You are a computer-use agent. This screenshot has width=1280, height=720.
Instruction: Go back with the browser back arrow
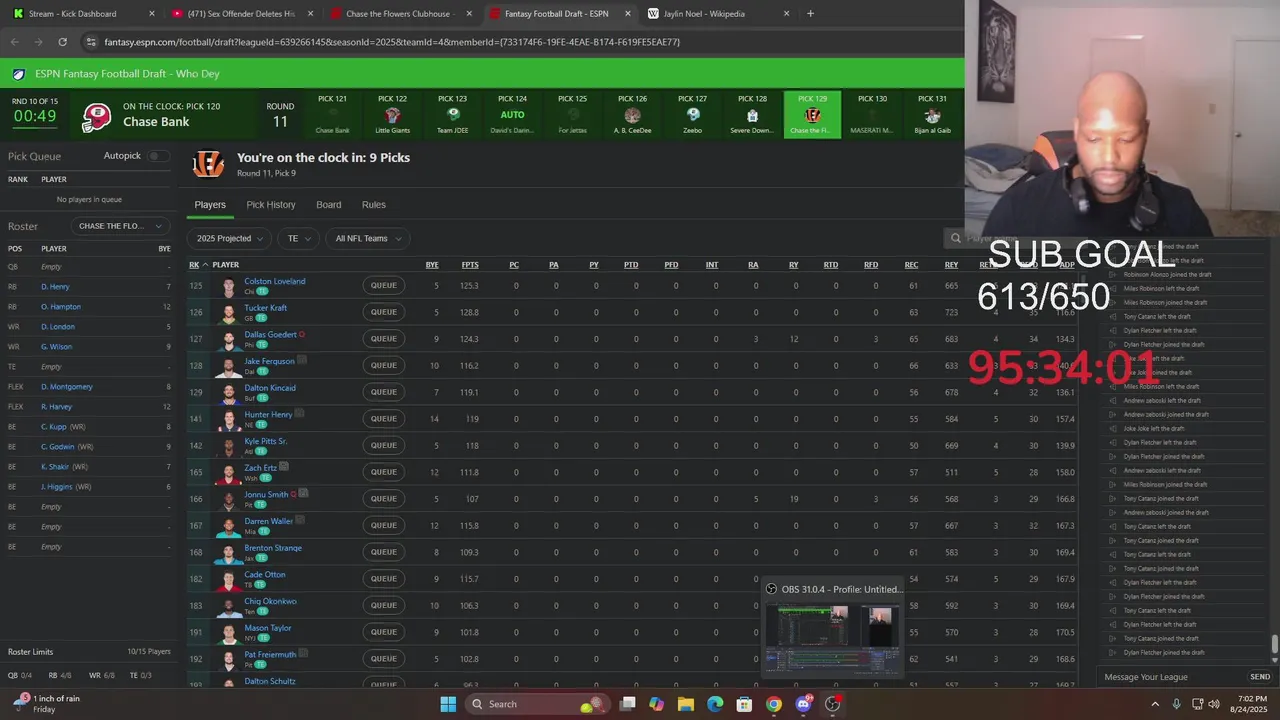(14, 42)
